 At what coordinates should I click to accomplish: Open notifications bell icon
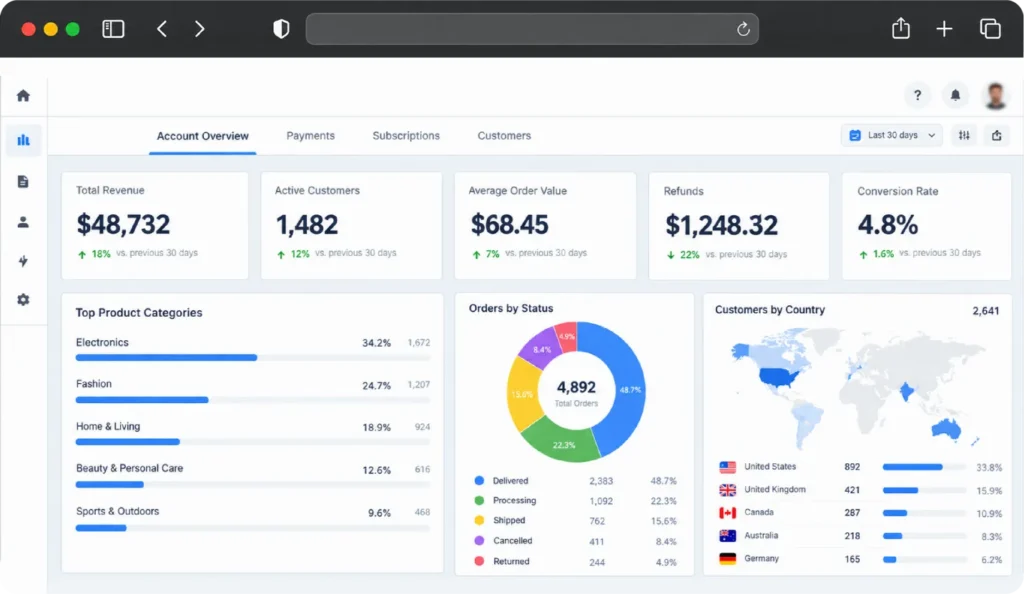tap(955, 95)
